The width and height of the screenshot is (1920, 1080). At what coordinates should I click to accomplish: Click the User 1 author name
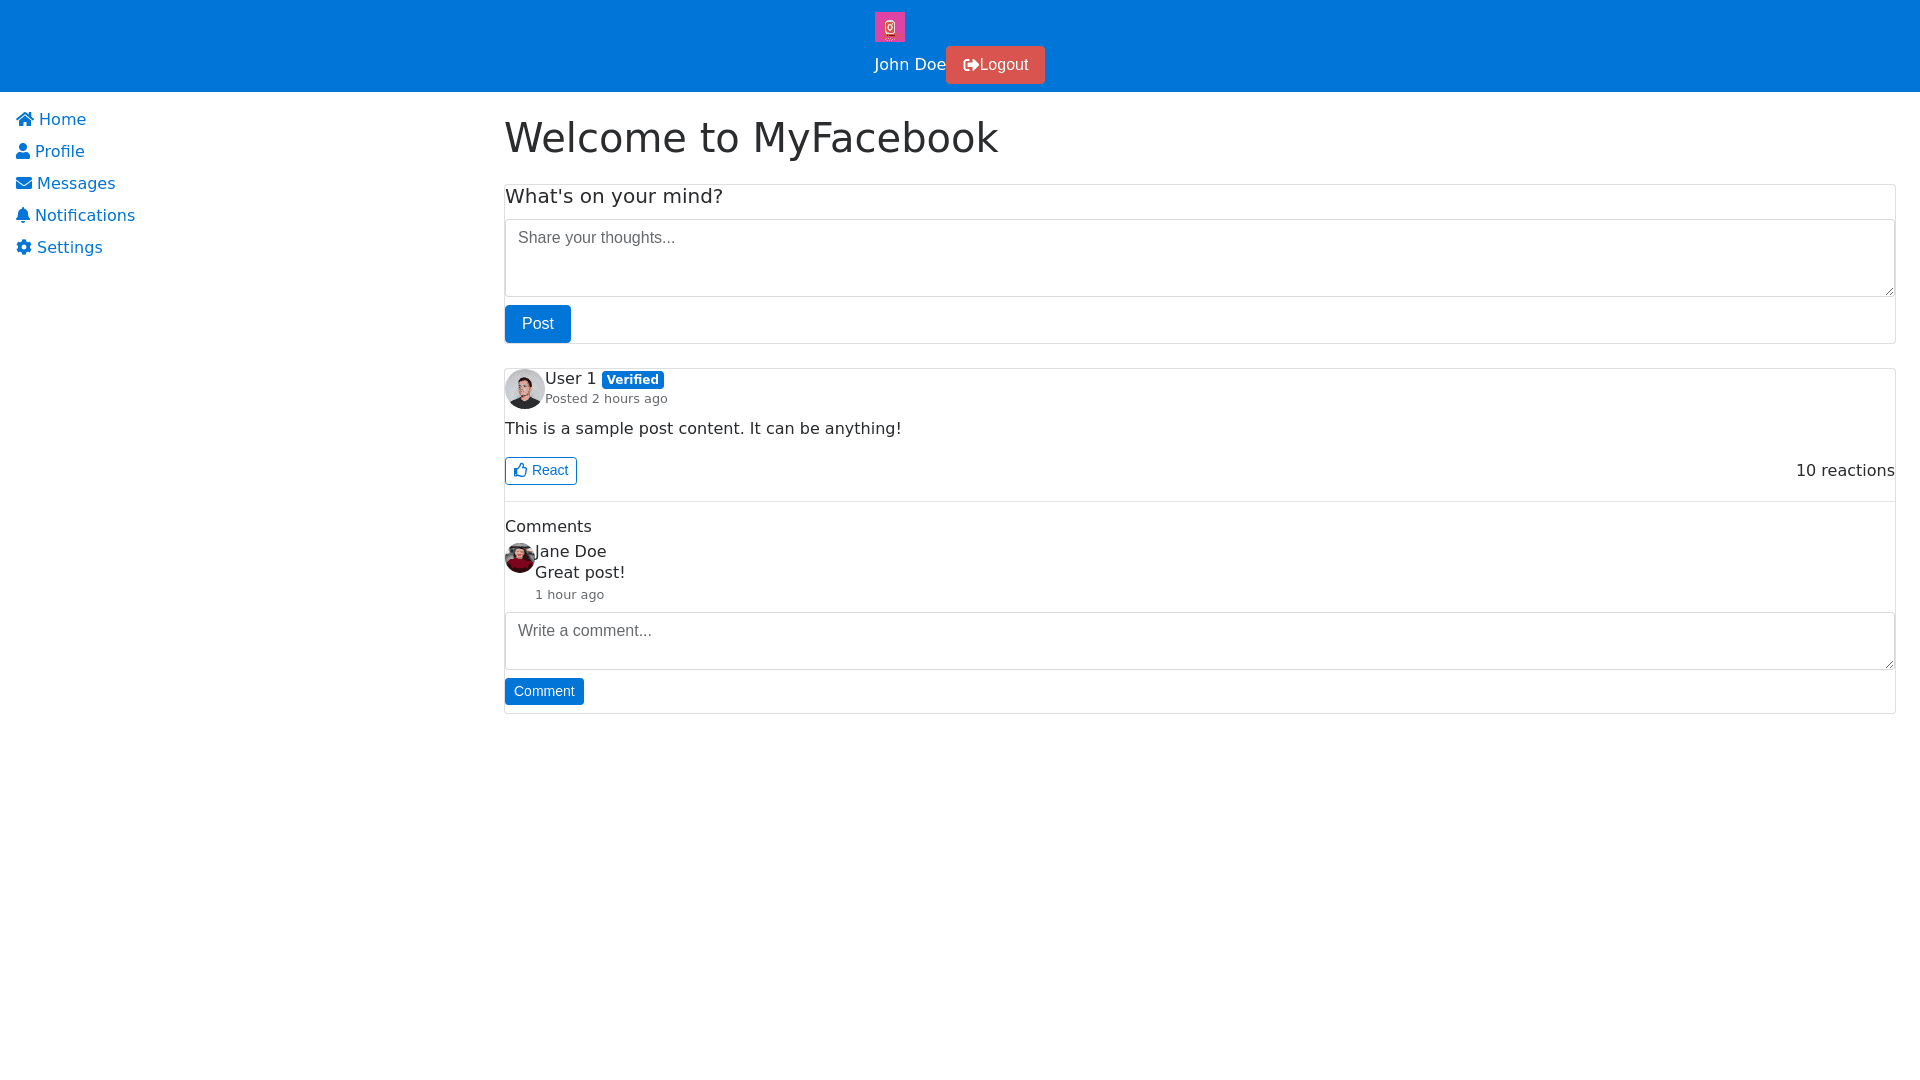click(x=570, y=379)
